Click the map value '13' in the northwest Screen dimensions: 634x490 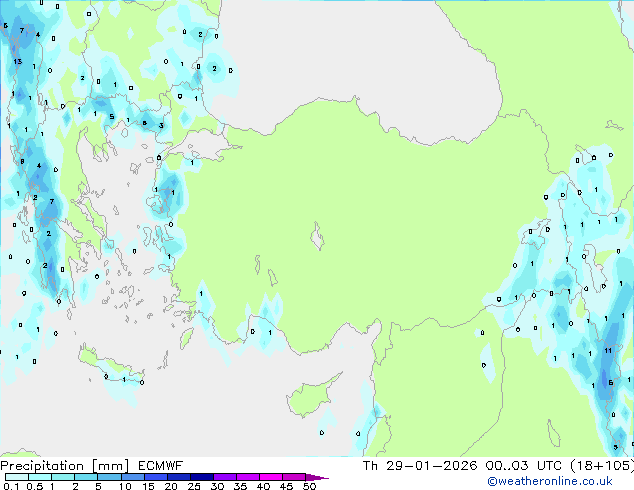pos(17,61)
